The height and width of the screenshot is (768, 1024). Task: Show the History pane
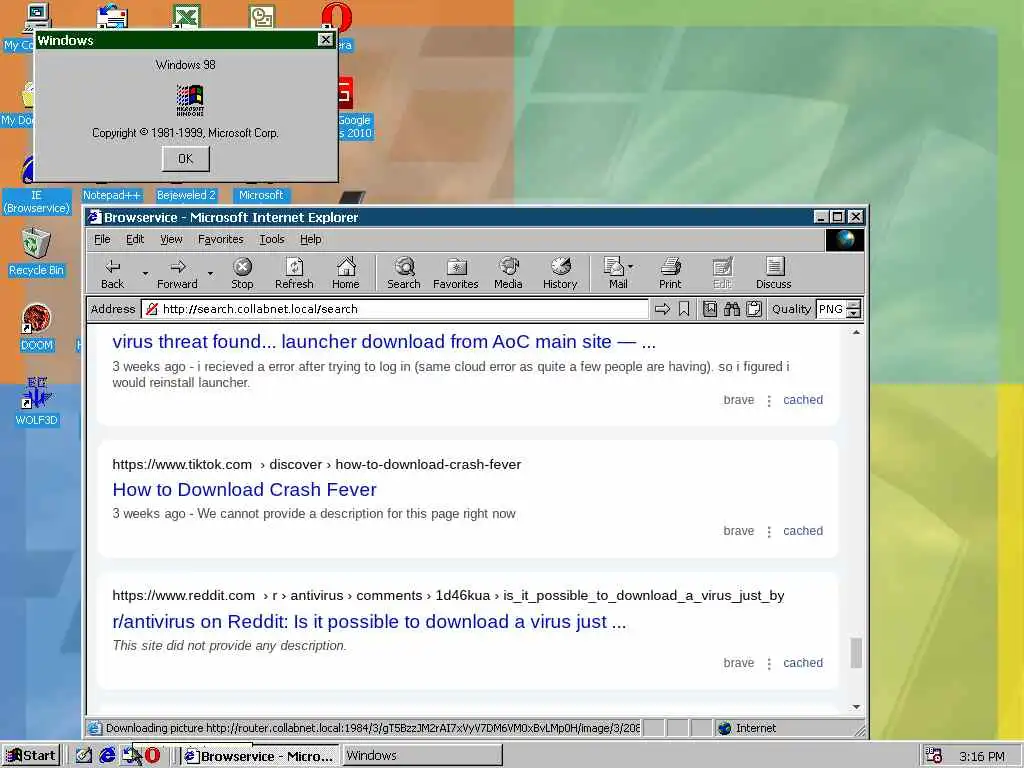click(560, 273)
